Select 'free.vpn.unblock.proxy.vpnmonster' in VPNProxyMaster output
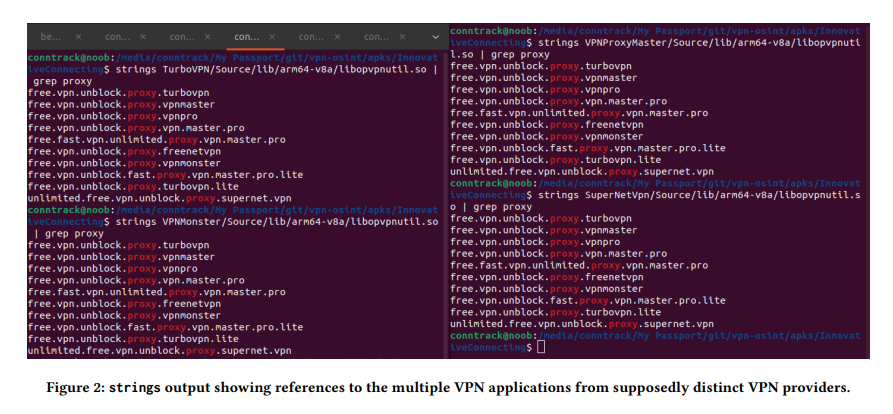The image size is (893, 414). 546,136
